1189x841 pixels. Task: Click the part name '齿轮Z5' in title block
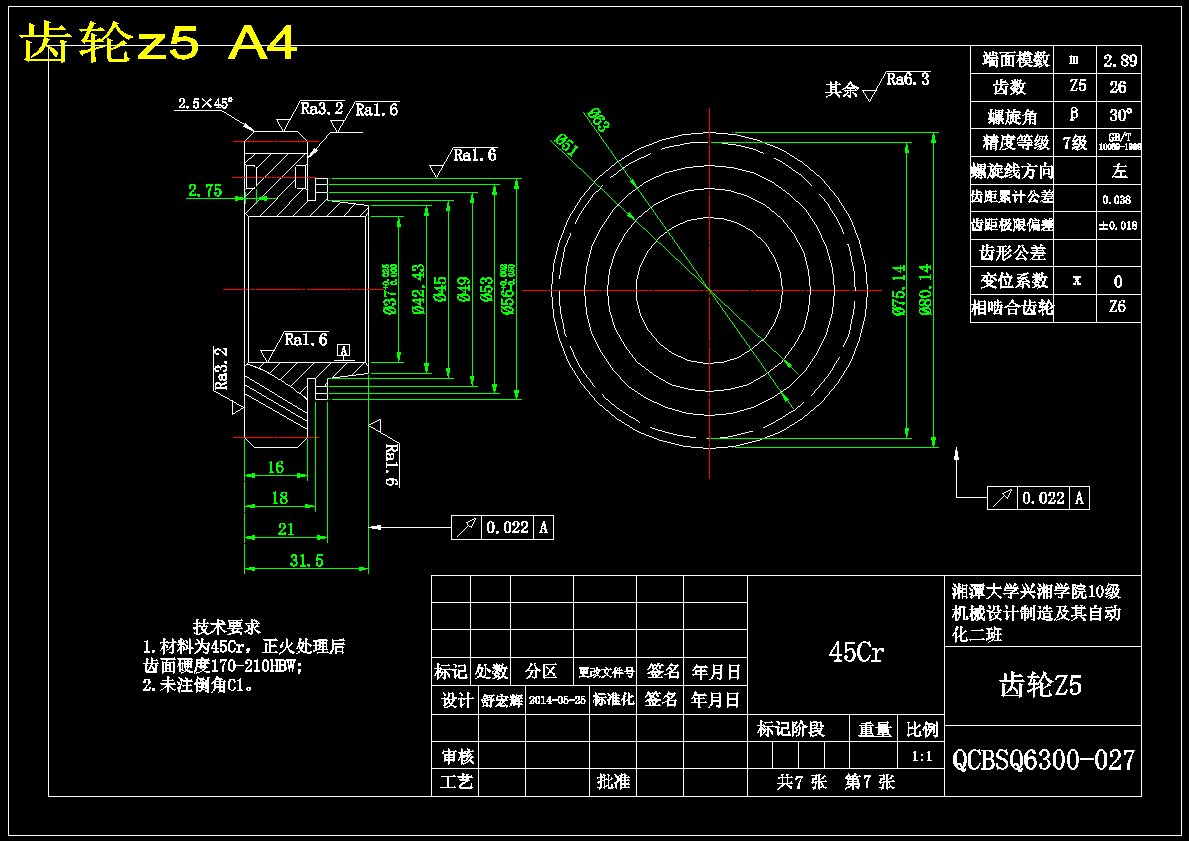click(x=1041, y=686)
